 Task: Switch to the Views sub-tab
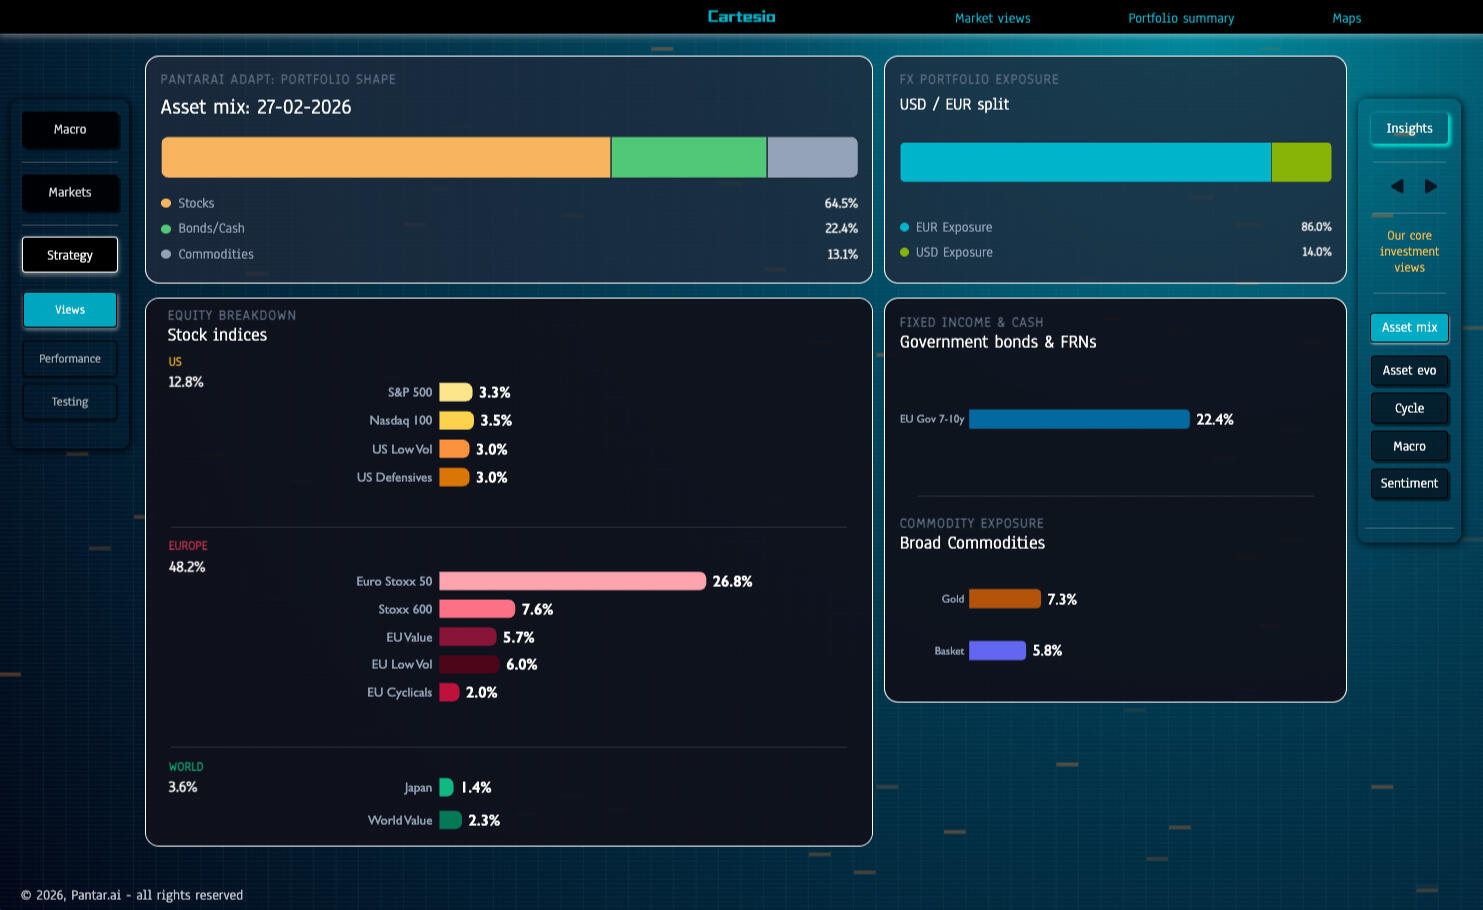click(70, 310)
